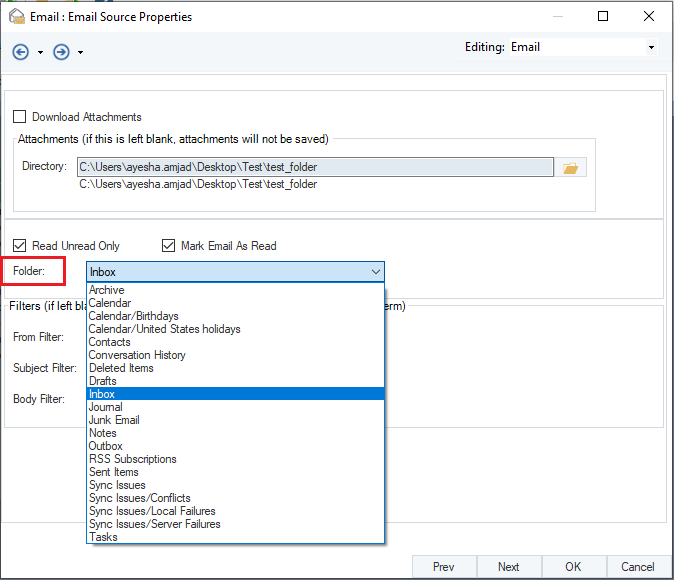Click the Next button
674x580 pixels.
point(508,567)
